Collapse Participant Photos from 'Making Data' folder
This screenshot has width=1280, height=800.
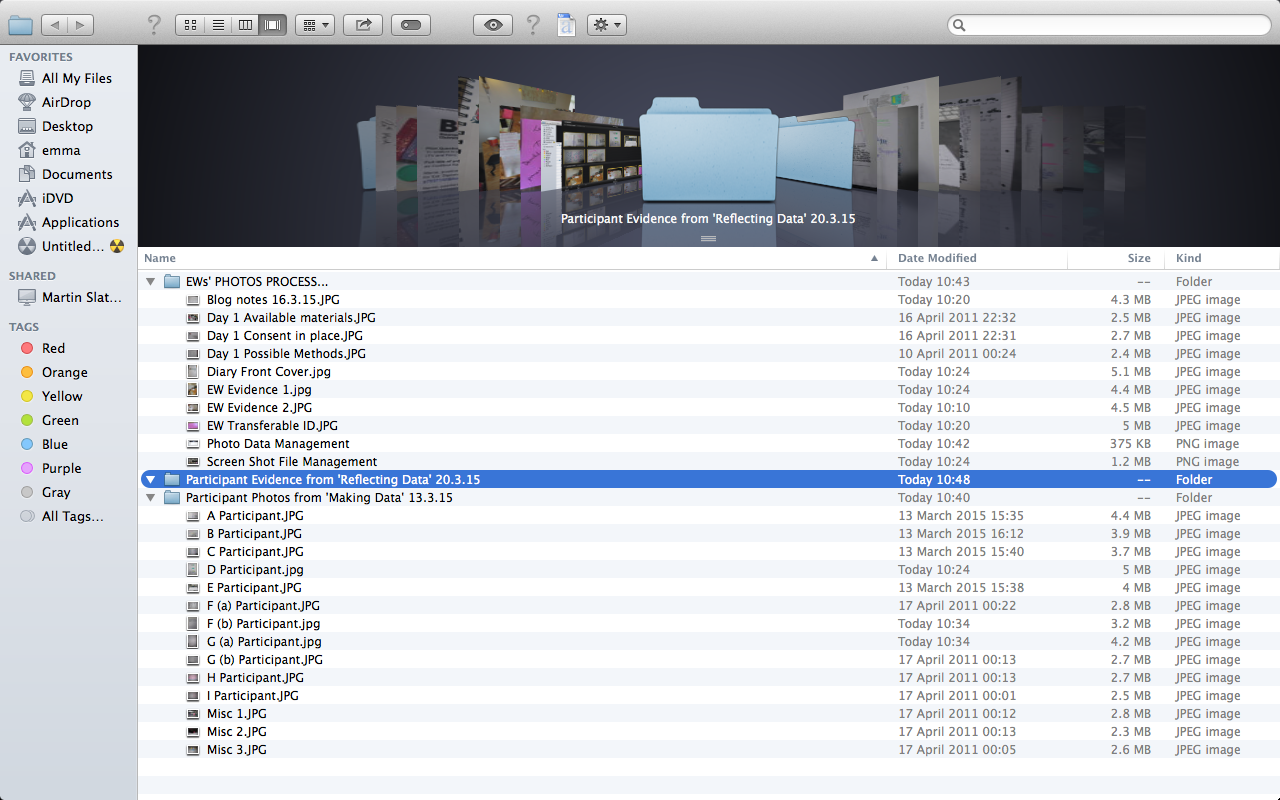tap(151, 498)
